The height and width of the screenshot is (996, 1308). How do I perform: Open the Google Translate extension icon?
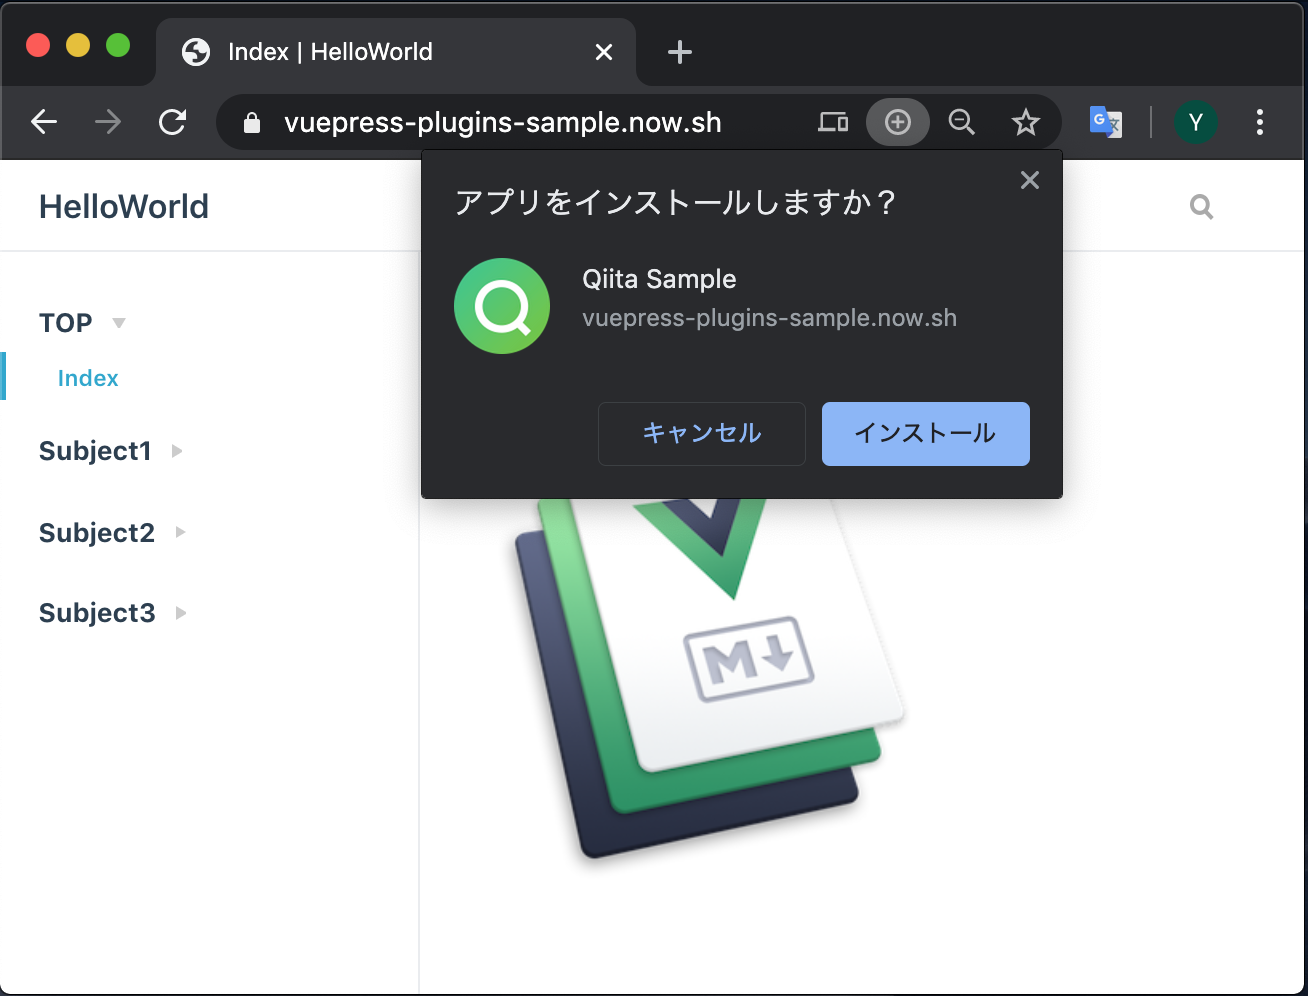pyautogui.click(x=1106, y=122)
